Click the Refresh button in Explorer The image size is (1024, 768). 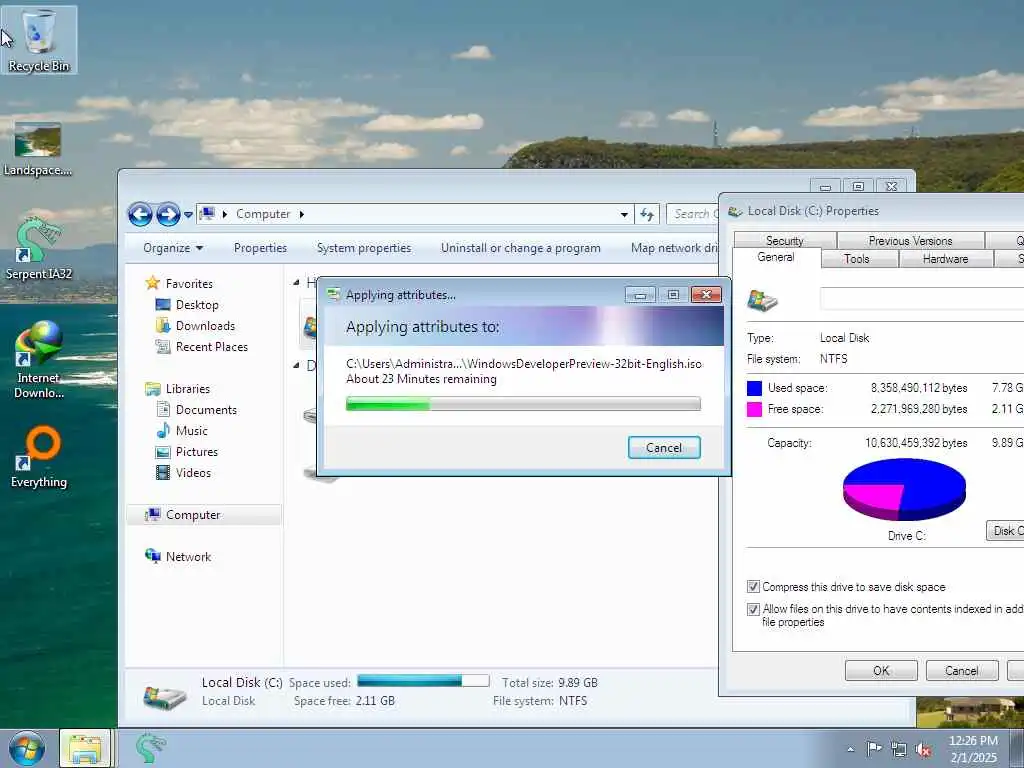pyautogui.click(x=647, y=214)
